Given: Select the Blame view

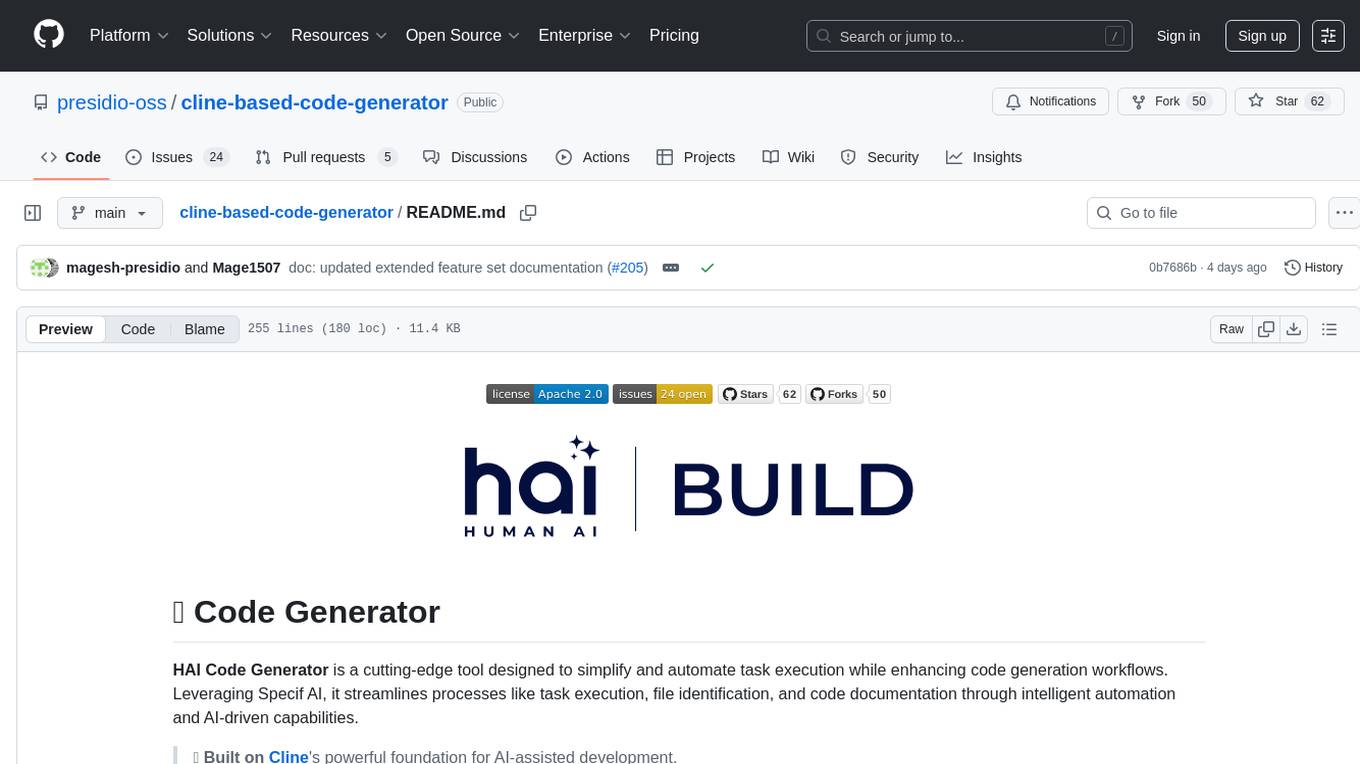Looking at the screenshot, I should tap(204, 329).
